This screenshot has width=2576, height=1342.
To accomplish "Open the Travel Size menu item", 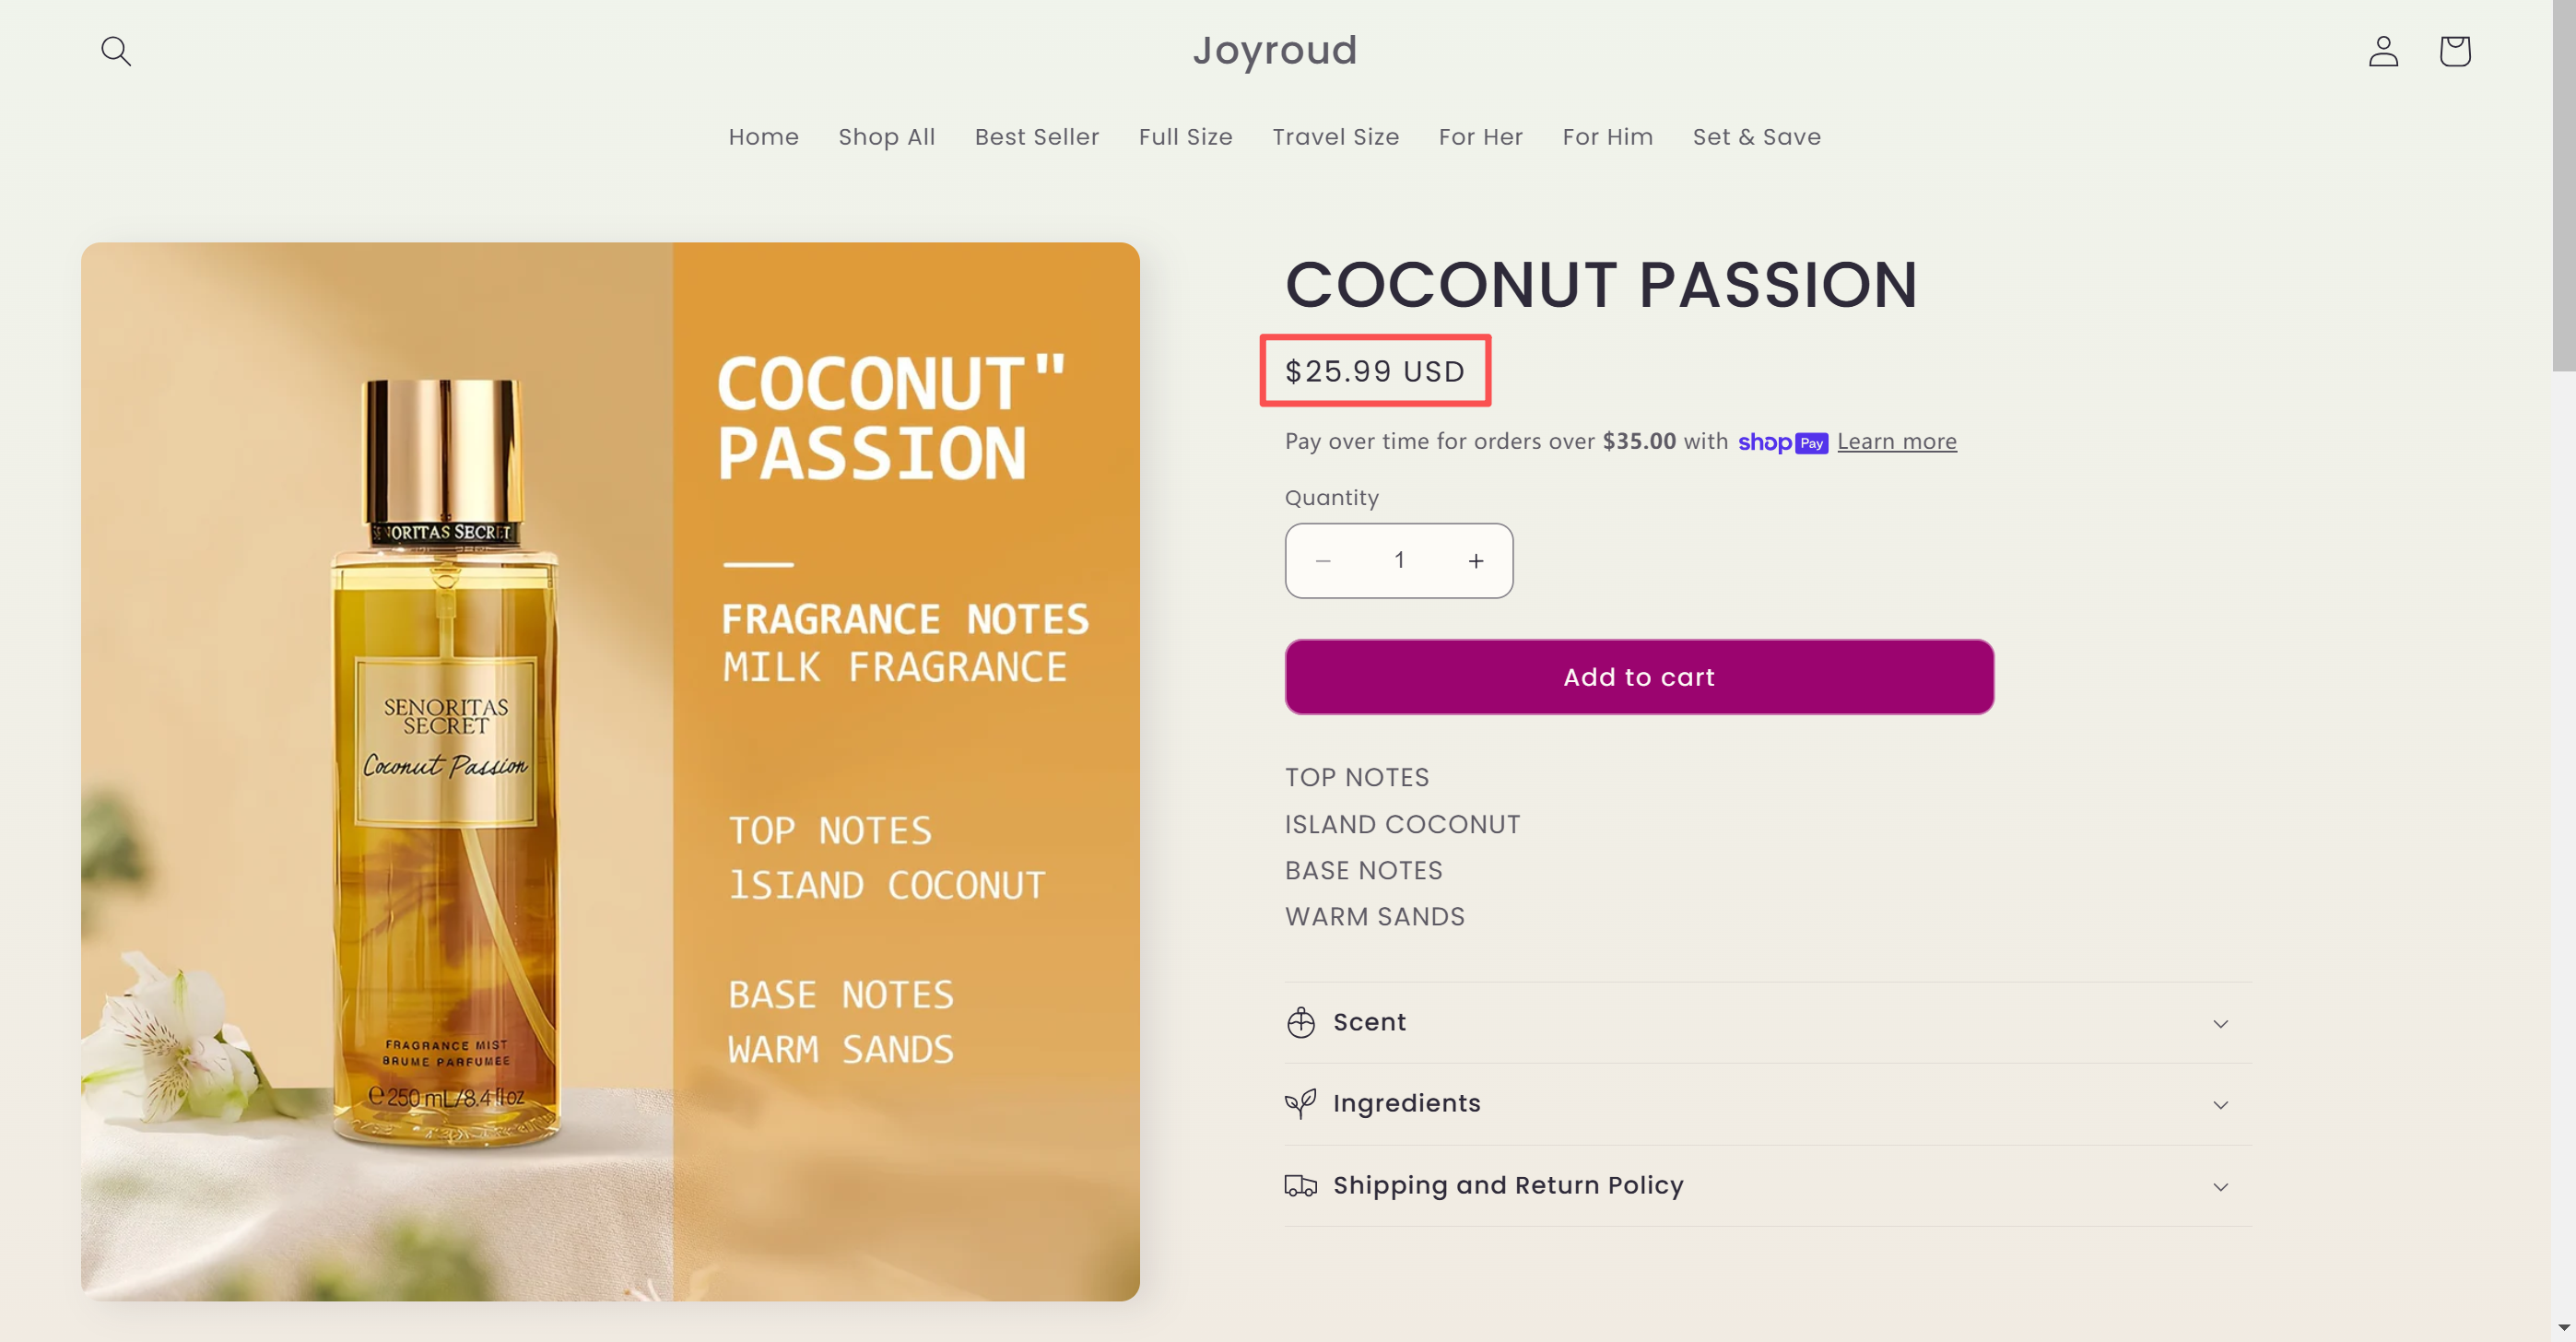I will (1335, 137).
